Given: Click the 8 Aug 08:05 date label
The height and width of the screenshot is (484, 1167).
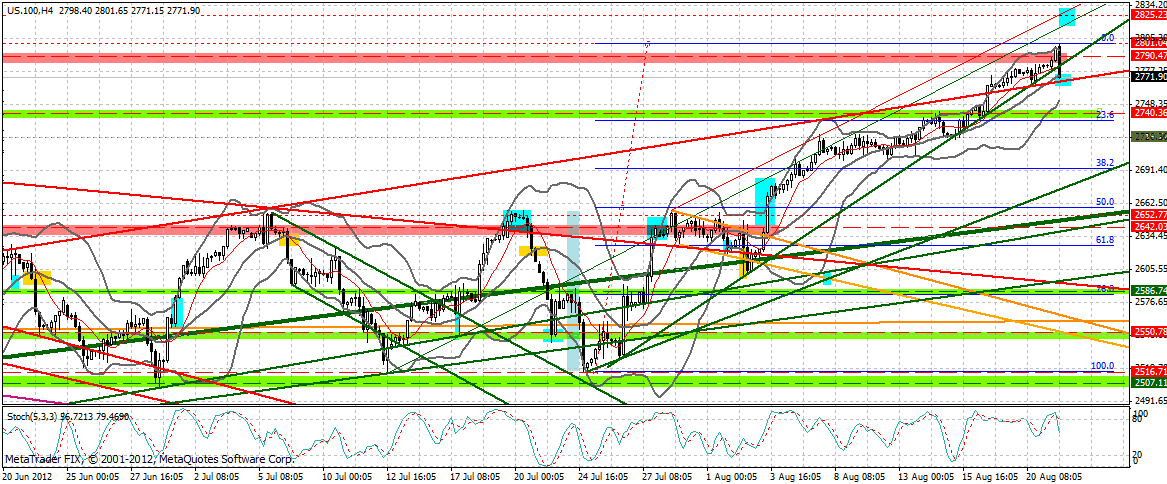Looking at the screenshot, I should click(859, 476).
